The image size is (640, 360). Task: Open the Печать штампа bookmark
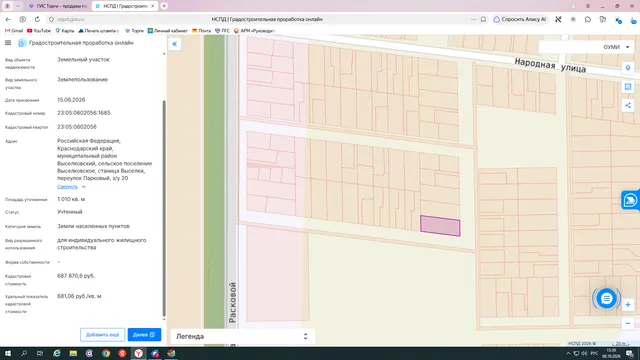click(98, 31)
